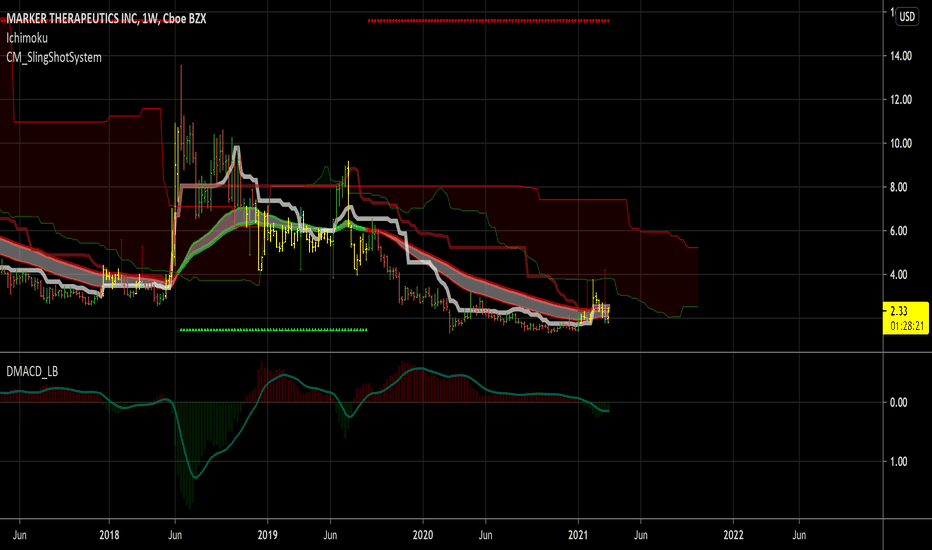Viewport: 932px width, 550px height.
Task: Click the 2022 label on the time axis
Action: (733, 535)
